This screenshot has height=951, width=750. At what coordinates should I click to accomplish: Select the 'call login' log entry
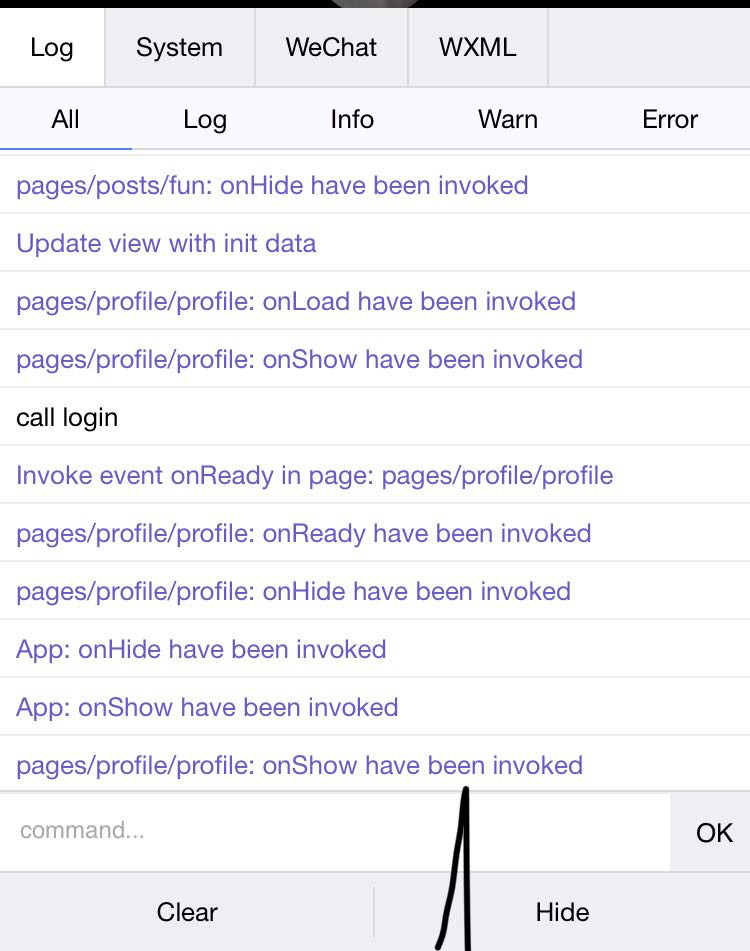pos(67,417)
